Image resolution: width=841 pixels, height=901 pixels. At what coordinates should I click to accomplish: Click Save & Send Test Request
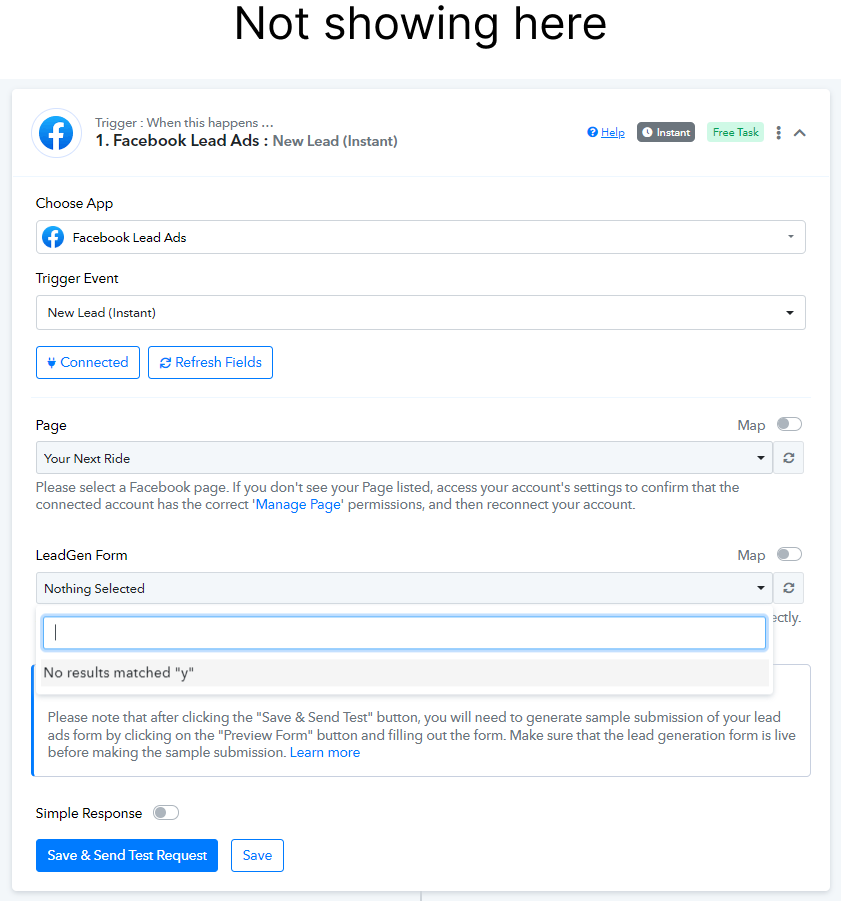(127, 855)
